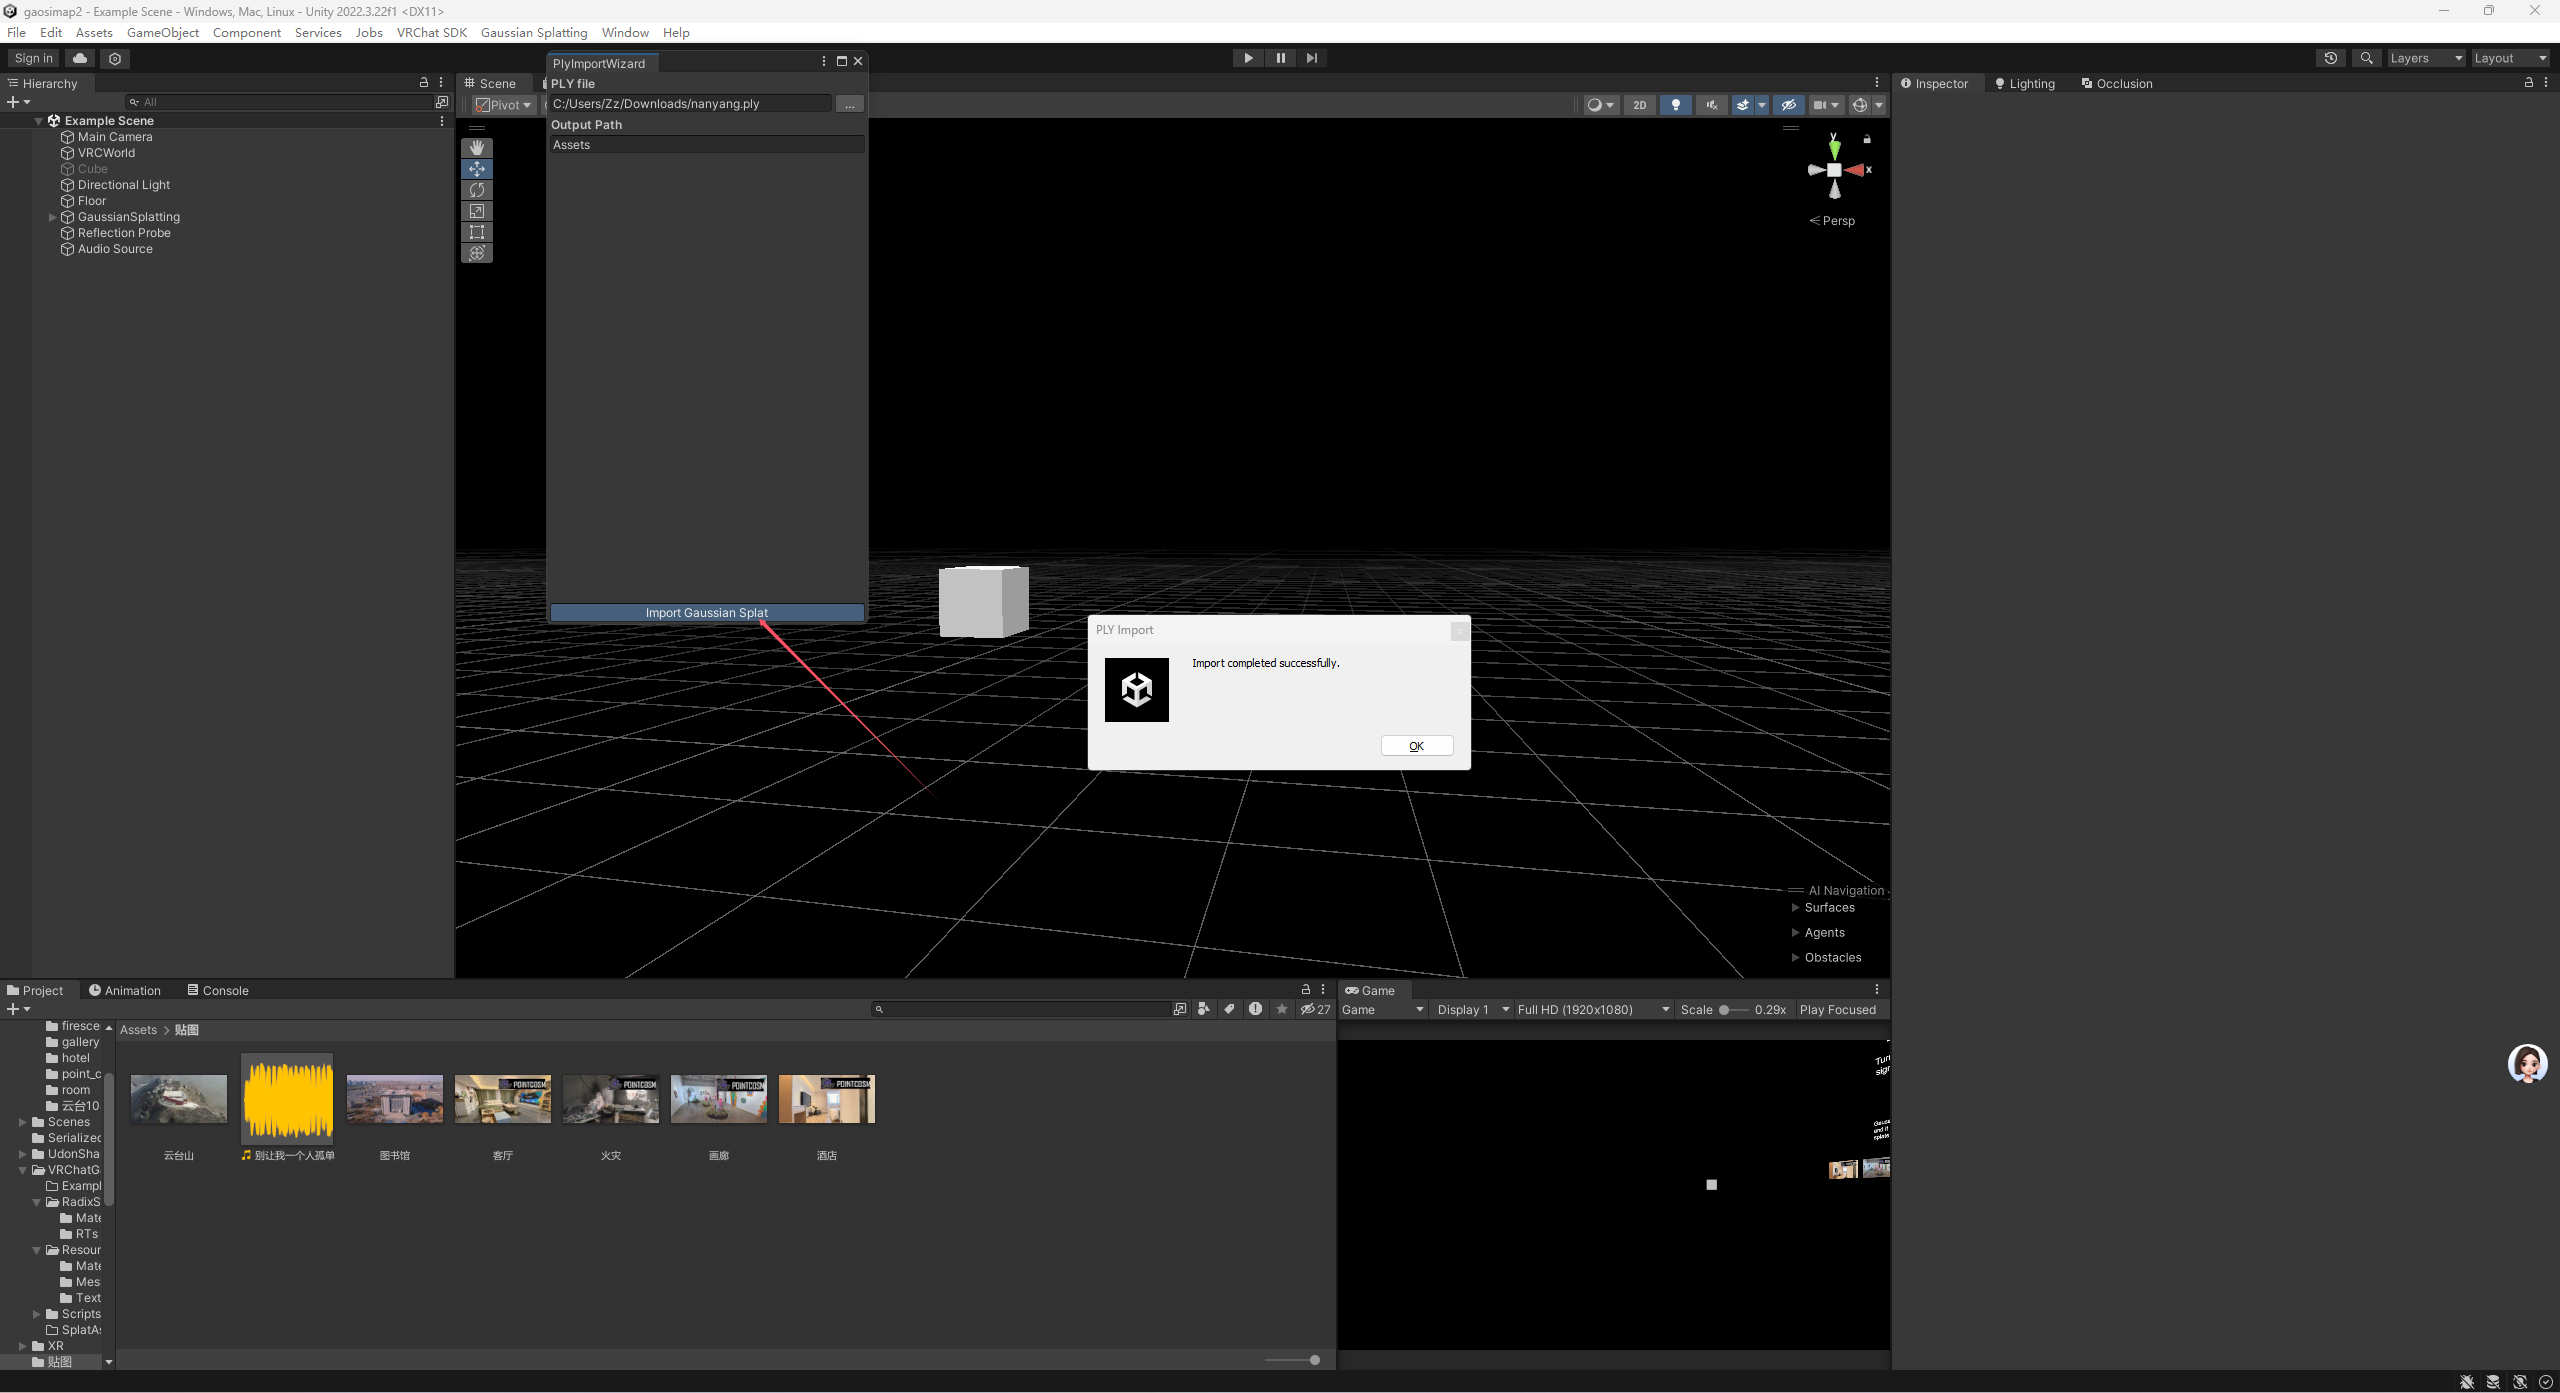
Task: Select the Scale tool in Scene
Action: pyautogui.click(x=477, y=211)
